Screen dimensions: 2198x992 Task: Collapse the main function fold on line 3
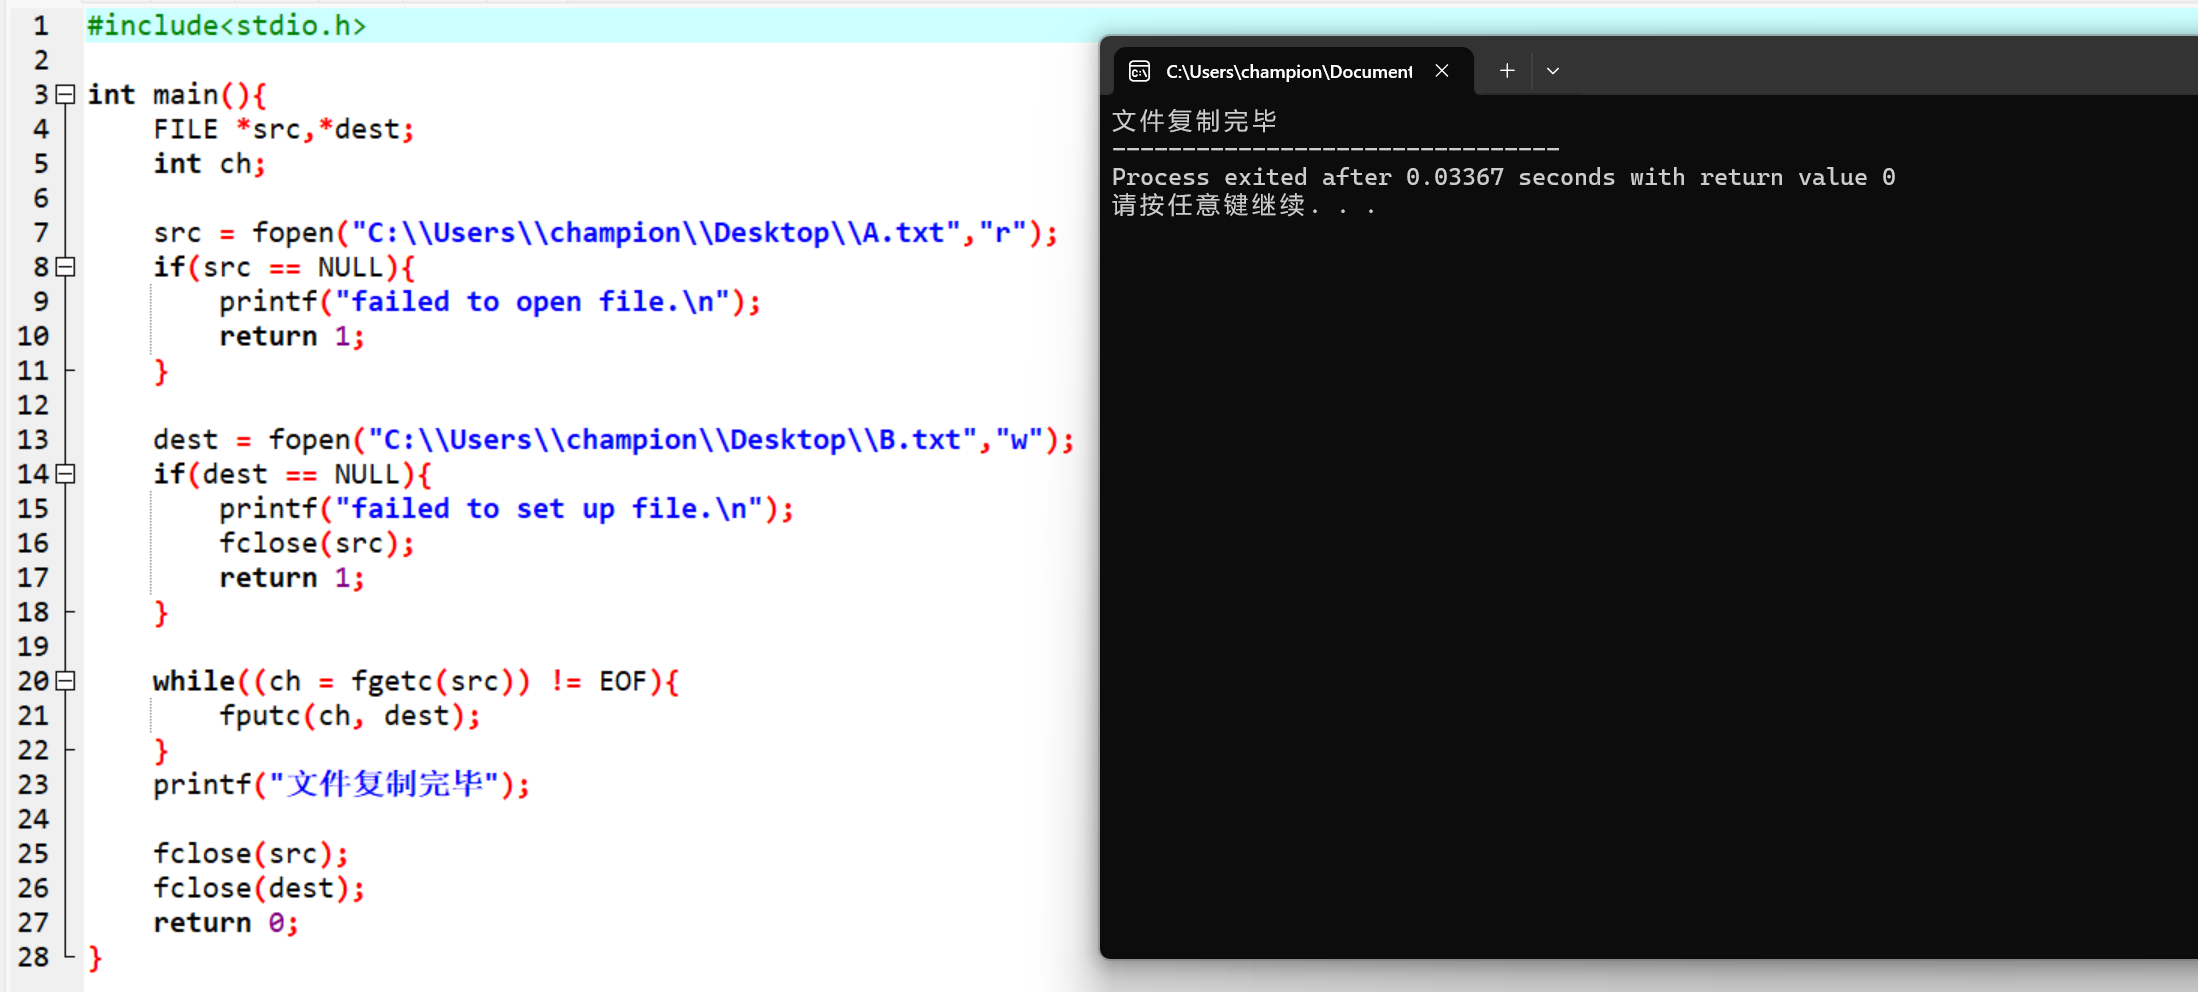tap(66, 95)
